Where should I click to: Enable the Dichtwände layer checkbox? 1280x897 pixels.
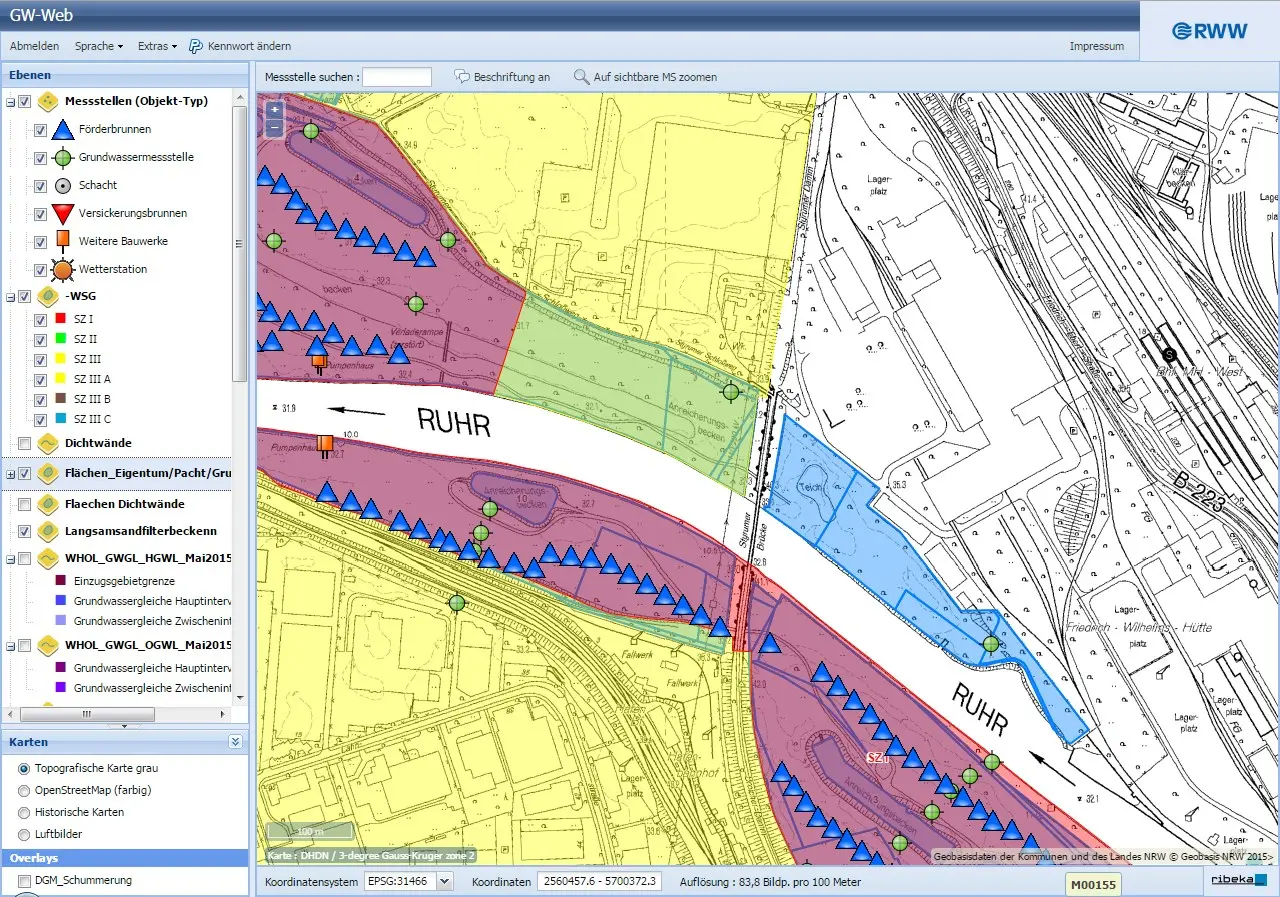click(x=24, y=443)
